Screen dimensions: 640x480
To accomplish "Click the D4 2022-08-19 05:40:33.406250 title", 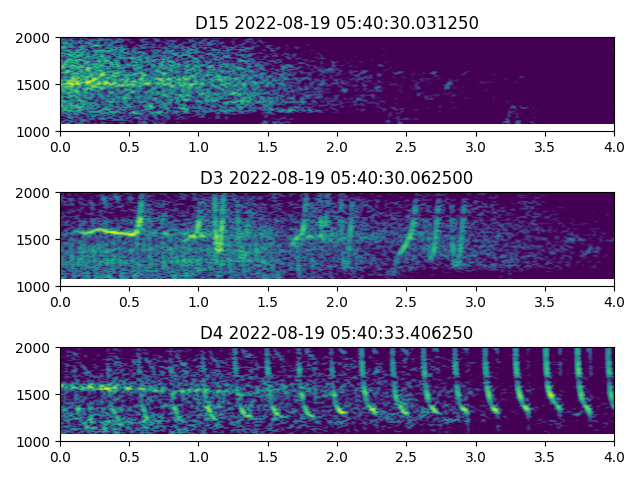I will pos(336,333).
